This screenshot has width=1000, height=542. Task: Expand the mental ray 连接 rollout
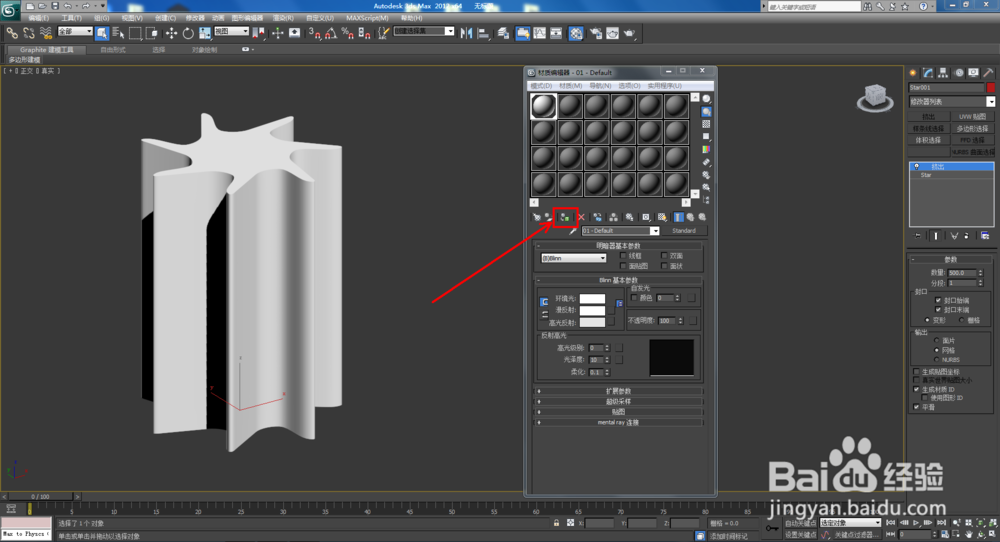coord(619,422)
